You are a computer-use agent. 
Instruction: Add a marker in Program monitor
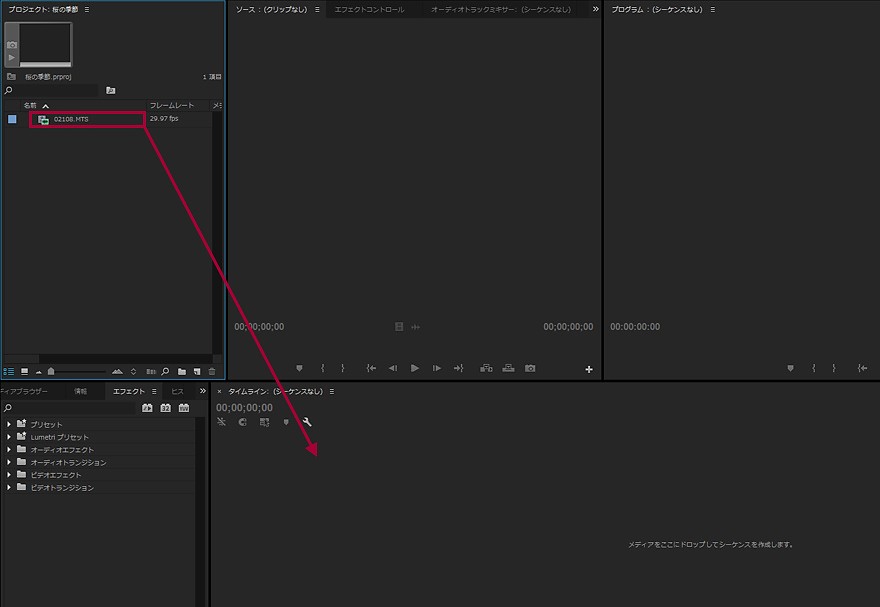tap(790, 369)
